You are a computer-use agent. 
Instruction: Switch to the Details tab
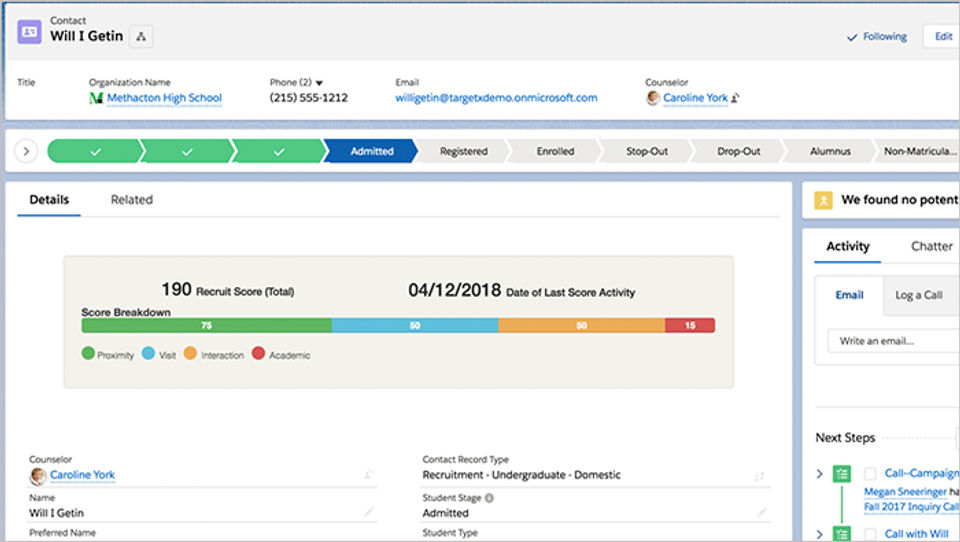(x=49, y=200)
